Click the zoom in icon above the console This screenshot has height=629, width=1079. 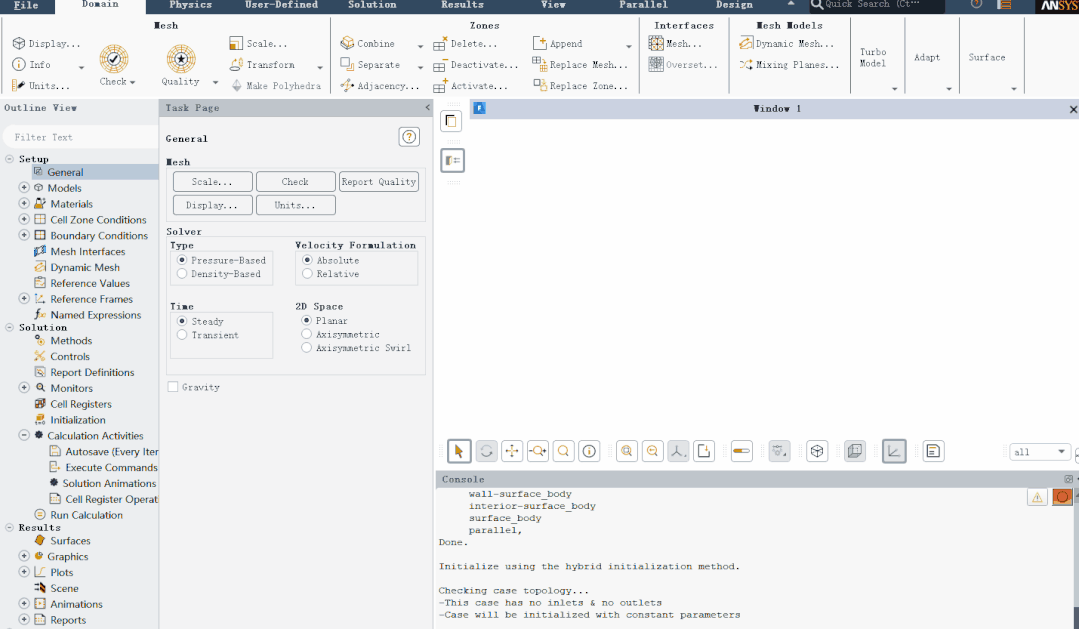tap(627, 451)
